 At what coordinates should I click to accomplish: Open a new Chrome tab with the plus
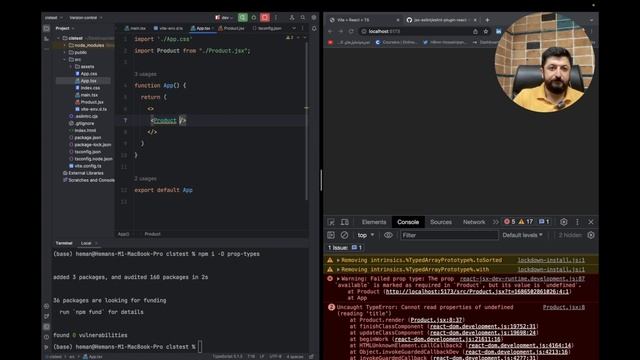click(x=487, y=20)
